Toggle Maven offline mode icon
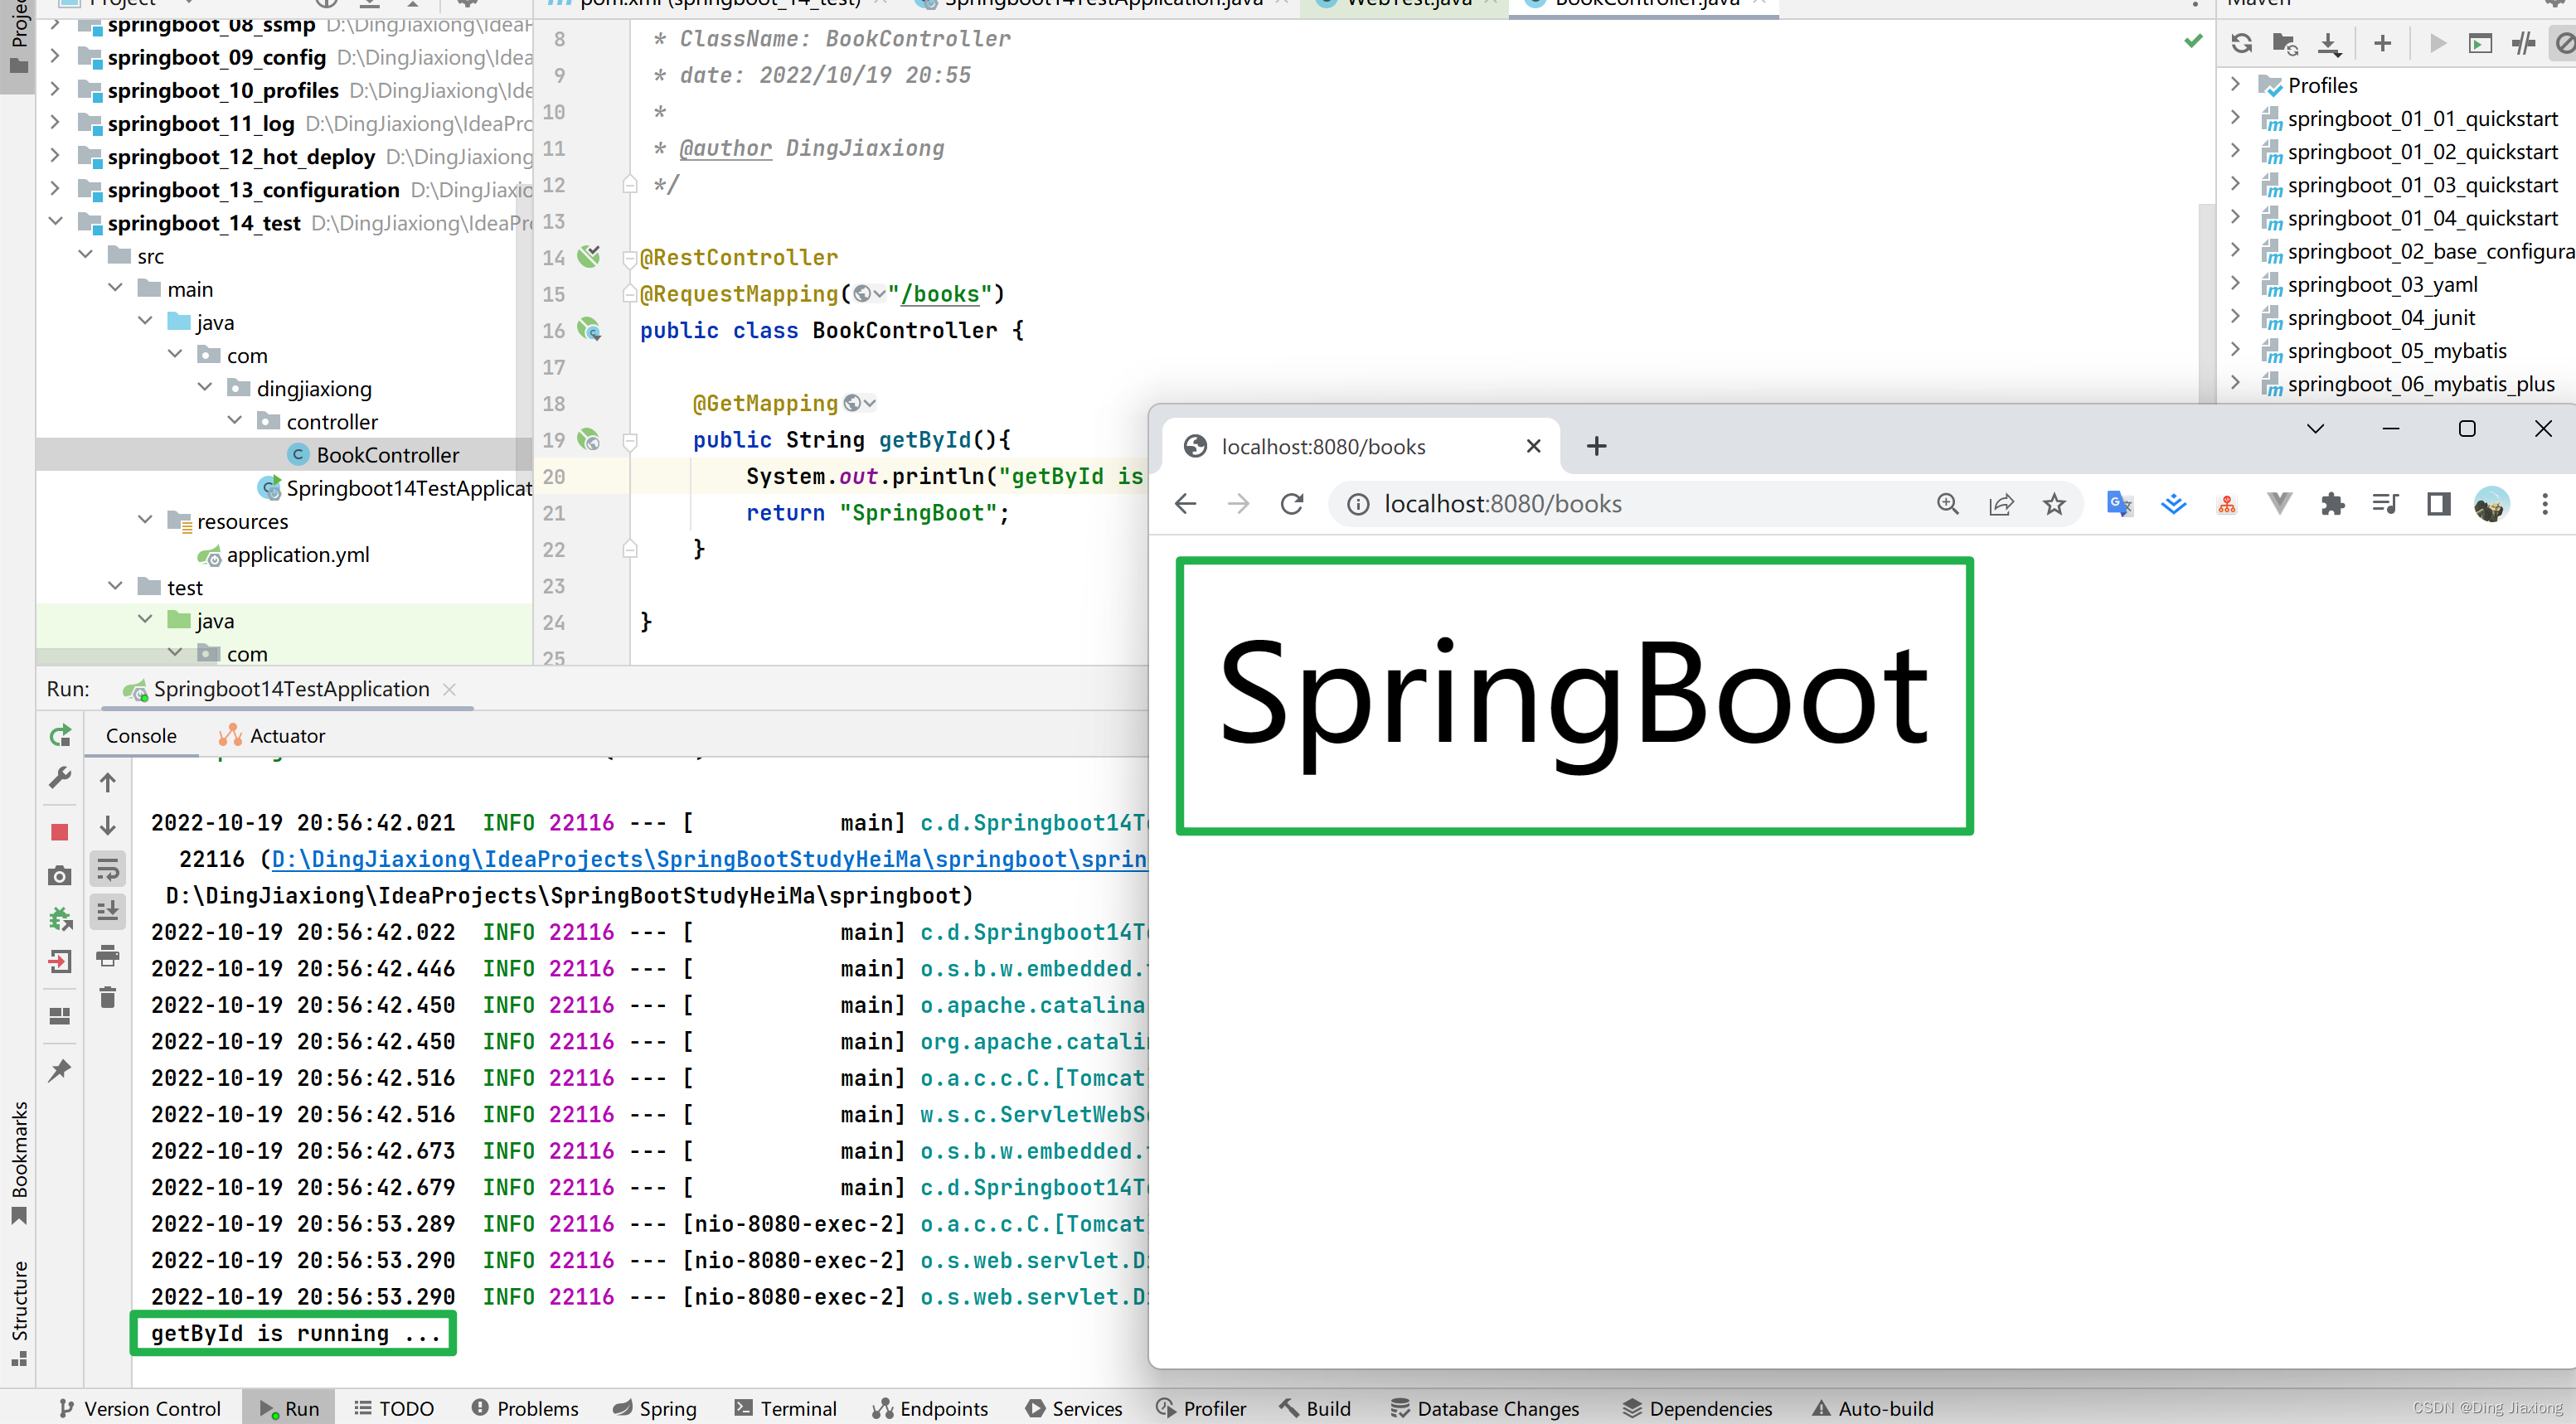This screenshot has width=2576, height=1424. (2523, 43)
